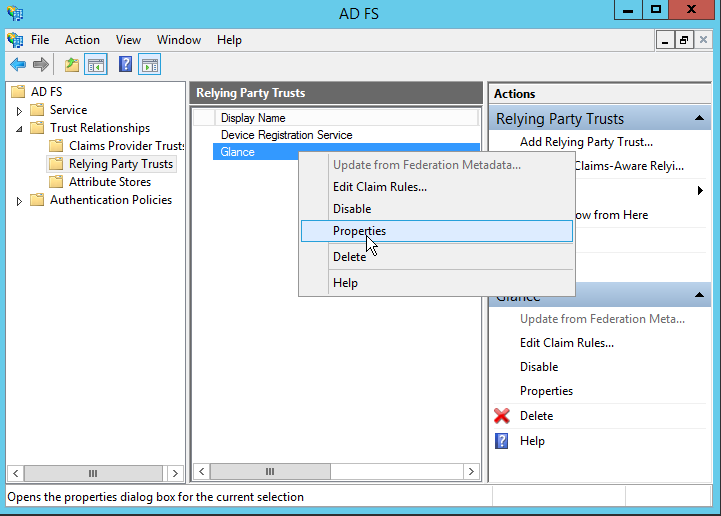Click the Back arrow toolbar icon
The width and height of the screenshot is (721, 516).
[x=18, y=65]
